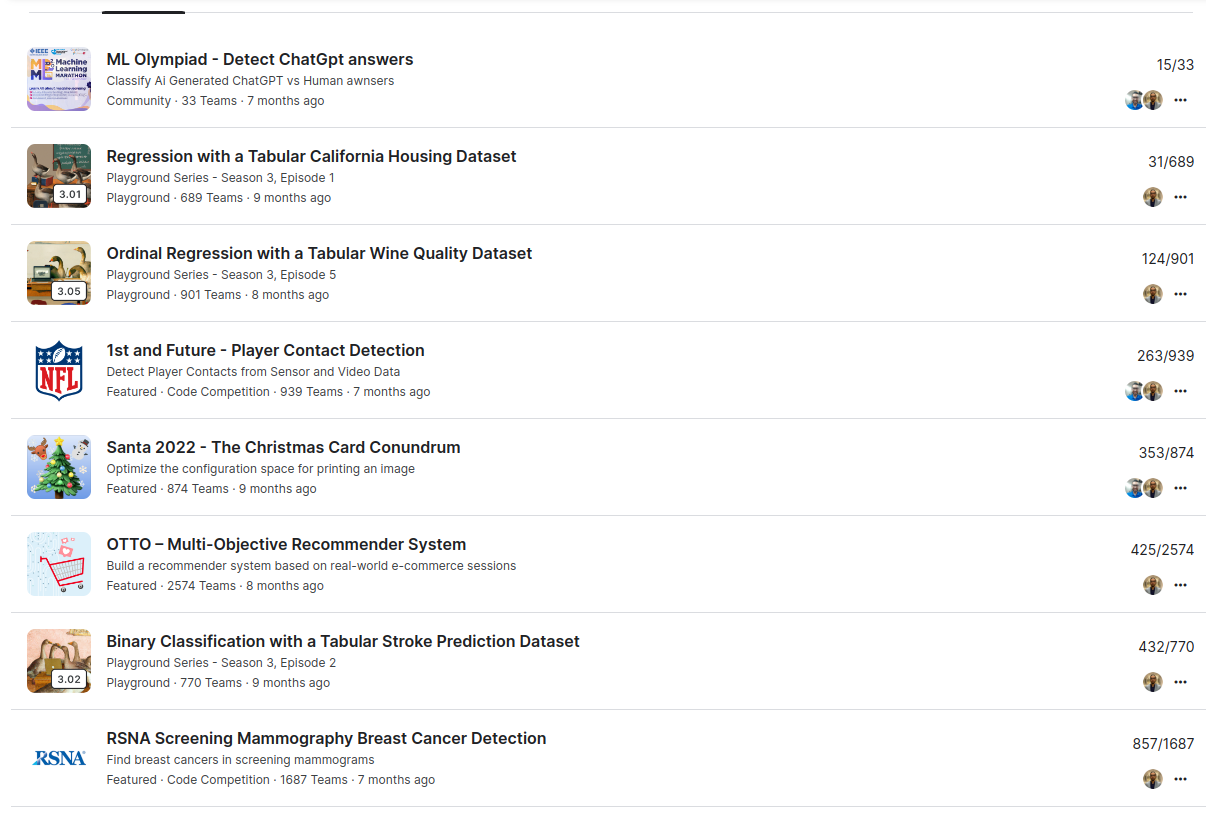Click team avatars on Player Contact Detection row
Screen dimensions: 1206x814
pyautogui.click(x=1143, y=391)
